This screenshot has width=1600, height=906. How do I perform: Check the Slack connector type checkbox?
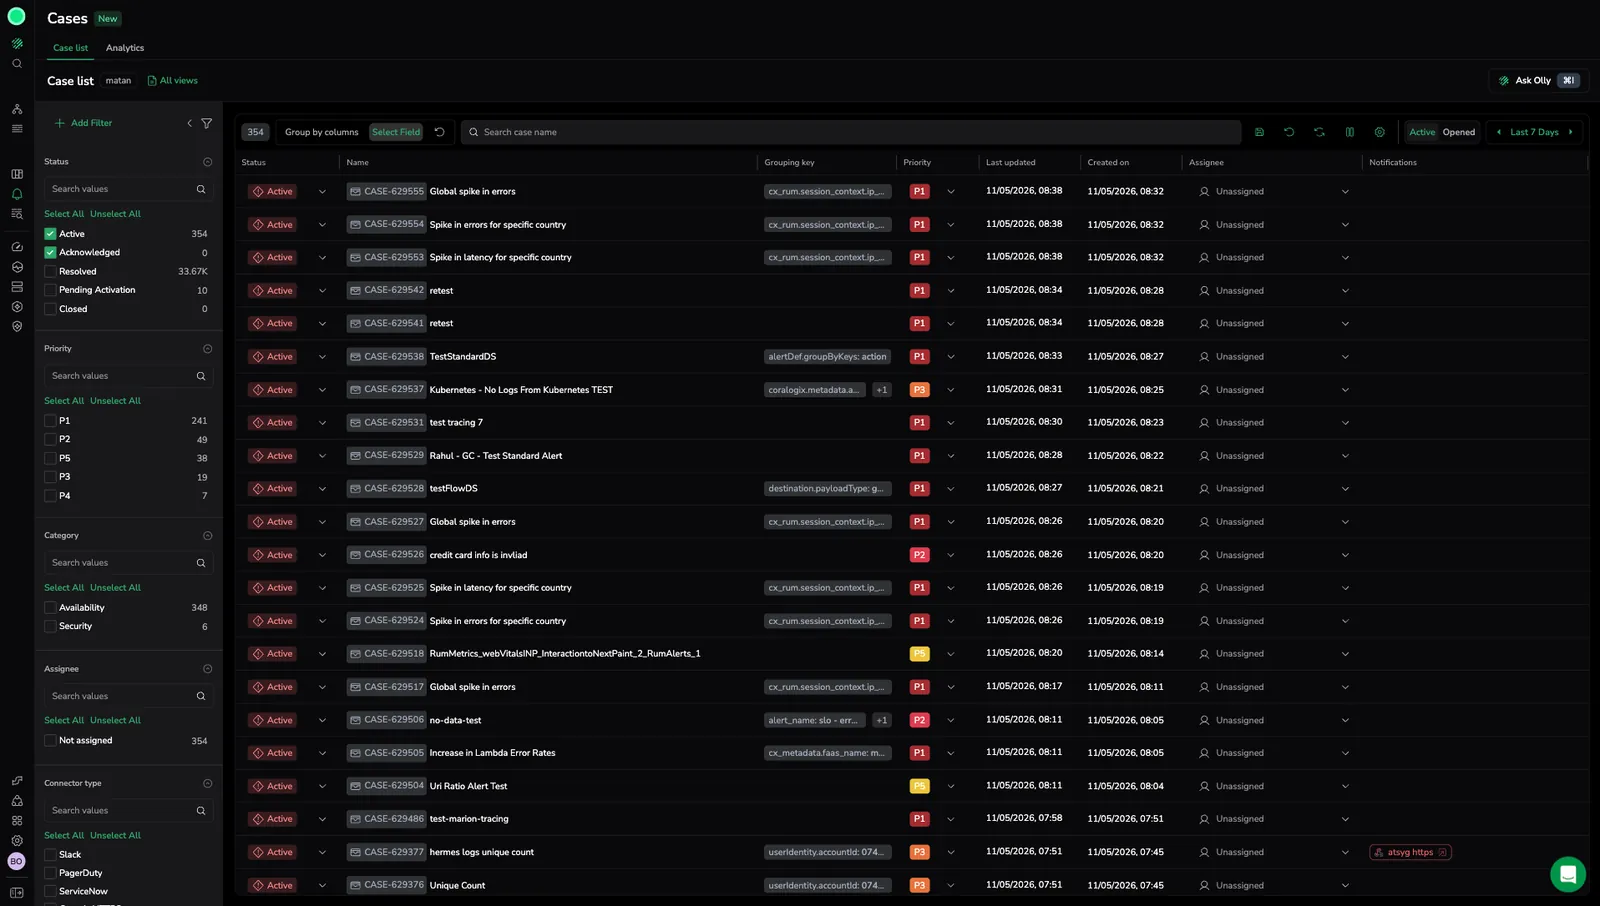click(50, 855)
